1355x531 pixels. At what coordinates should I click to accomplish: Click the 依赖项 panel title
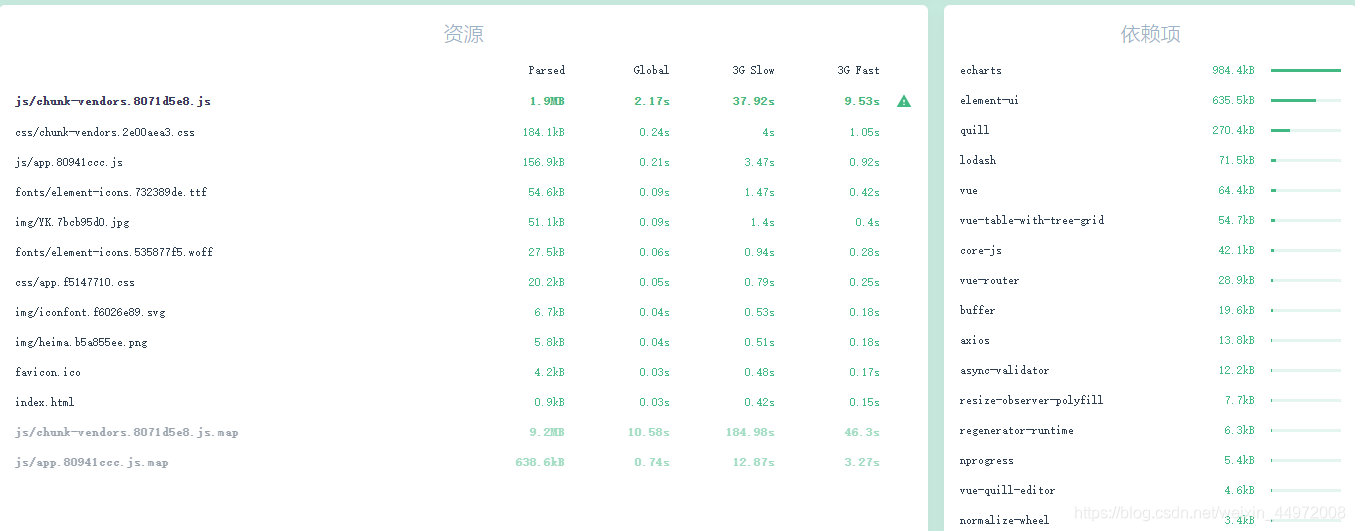click(x=1150, y=34)
